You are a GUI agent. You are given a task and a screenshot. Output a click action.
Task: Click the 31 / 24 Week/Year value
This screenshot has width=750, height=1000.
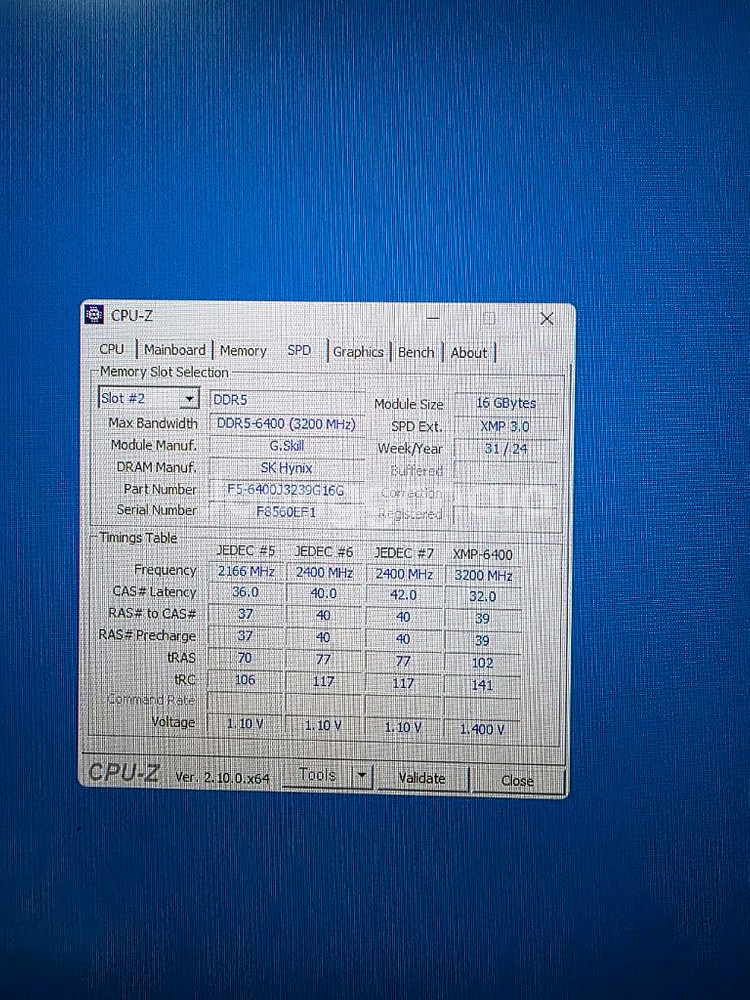coord(506,448)
